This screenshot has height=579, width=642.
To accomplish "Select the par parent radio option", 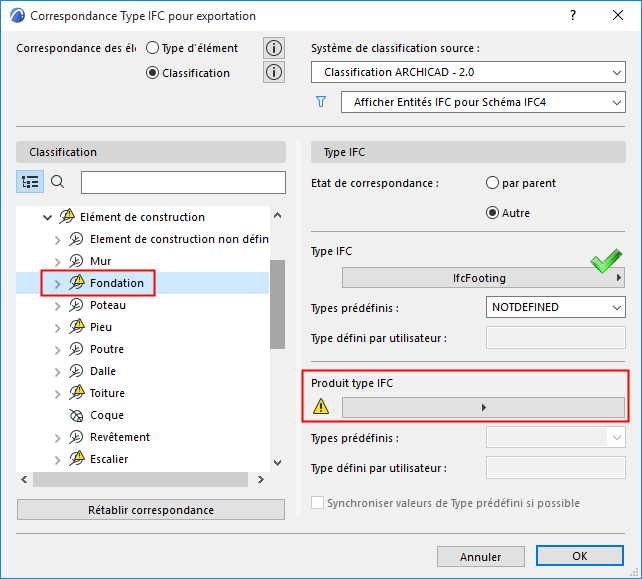I will (492, 183).
